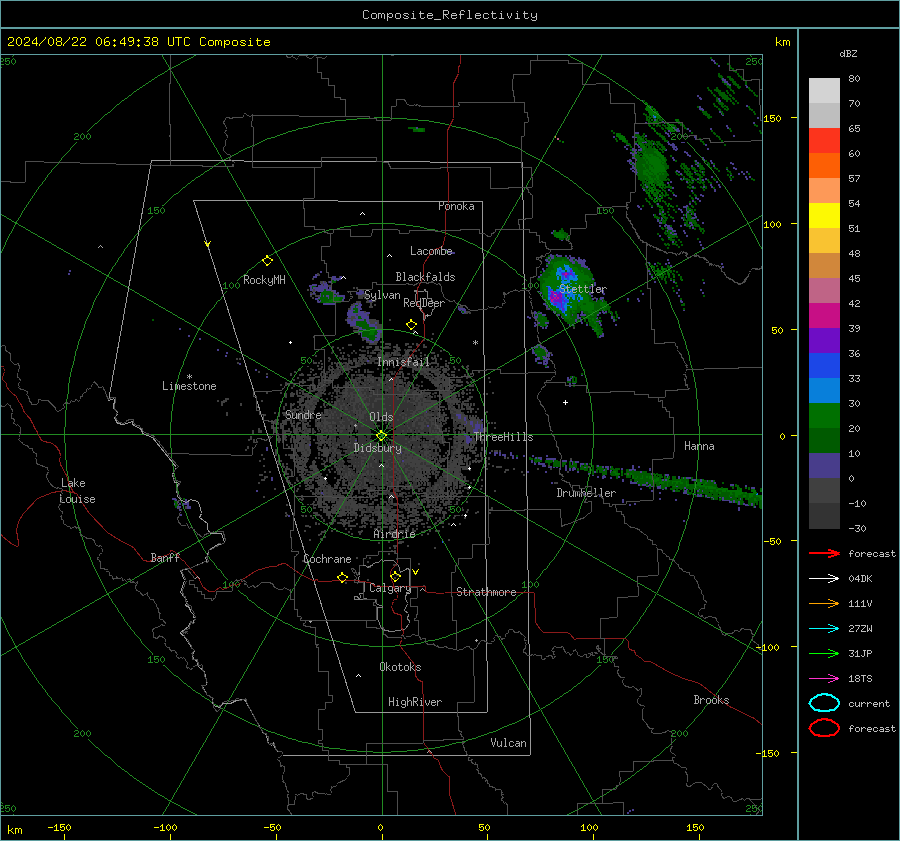Click the HighRiver town label
The image size is (900, 841).
[x=415, y=702]
